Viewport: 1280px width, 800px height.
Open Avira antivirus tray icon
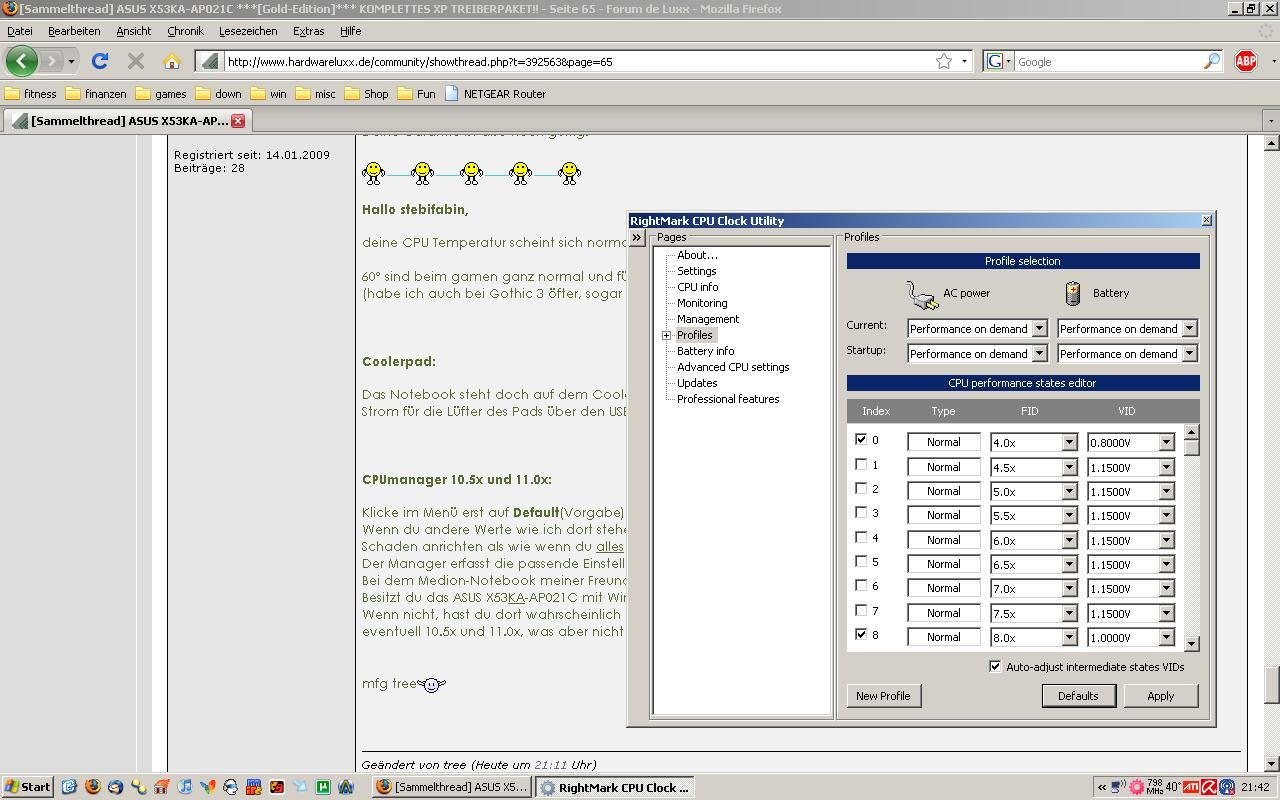[x=1208, y=787]
